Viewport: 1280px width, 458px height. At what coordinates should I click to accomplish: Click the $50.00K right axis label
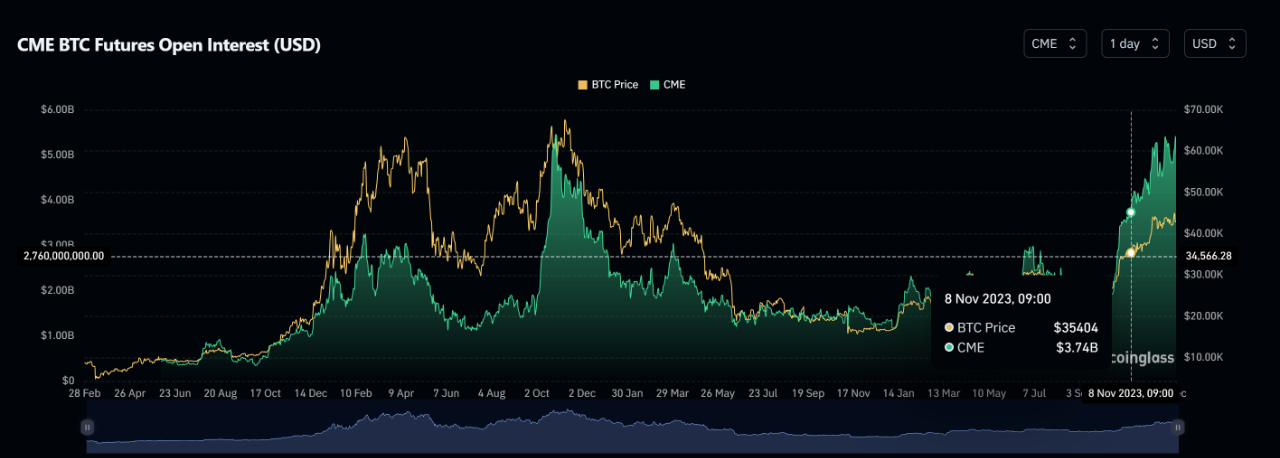(1205, 191)
